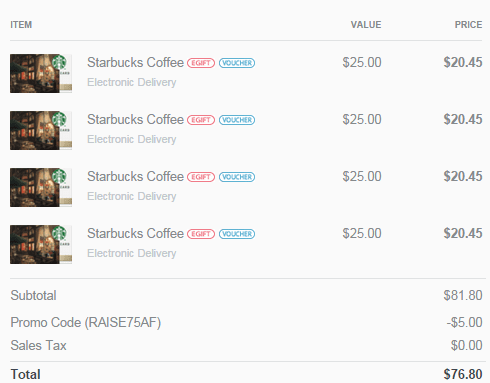Click the EGIFT badge on second item
The image size is (490, 383).
(201, 120)
